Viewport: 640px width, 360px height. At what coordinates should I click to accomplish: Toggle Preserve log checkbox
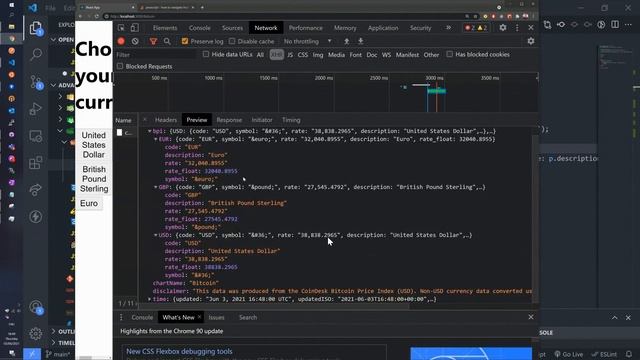click(185, 41)
